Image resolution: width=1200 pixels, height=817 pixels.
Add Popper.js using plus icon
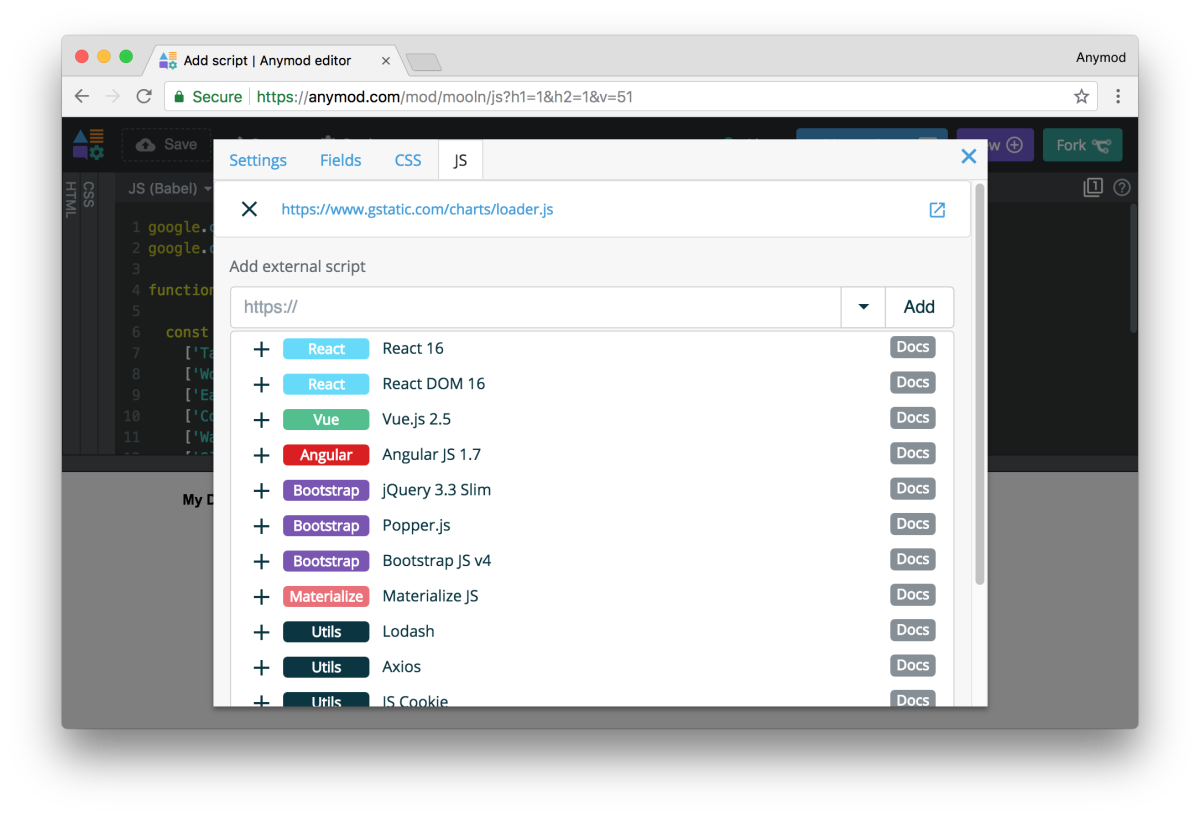(x=261, y=526)
